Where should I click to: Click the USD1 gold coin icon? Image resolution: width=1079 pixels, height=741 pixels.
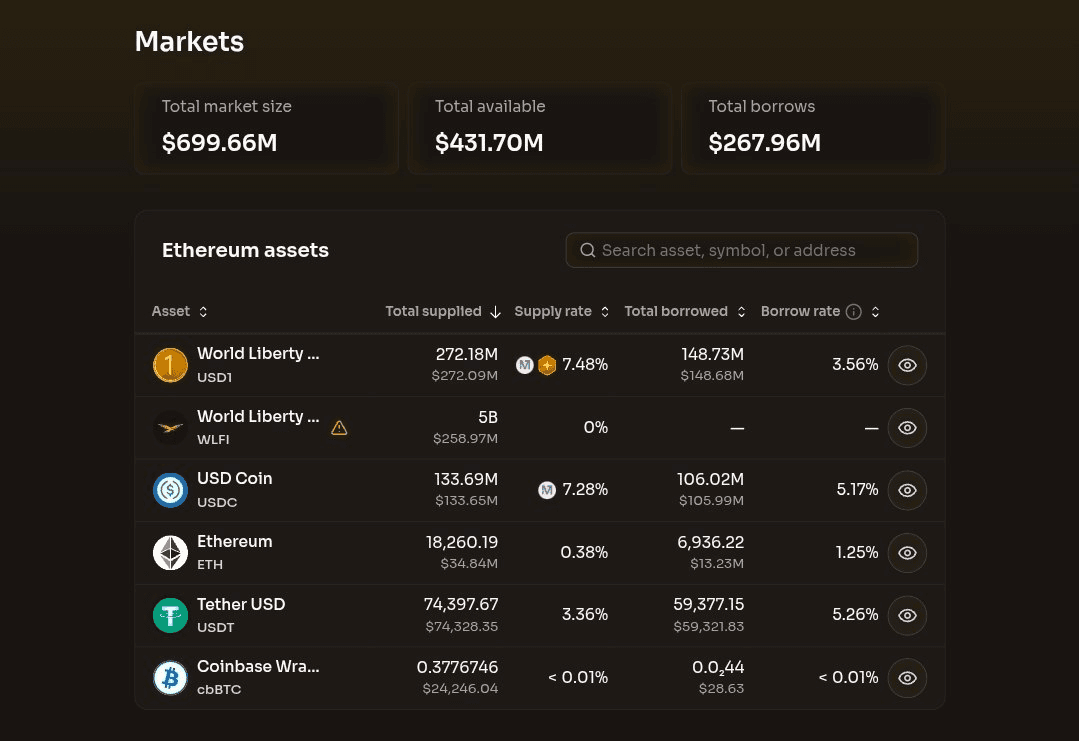(x=170, y=365)
